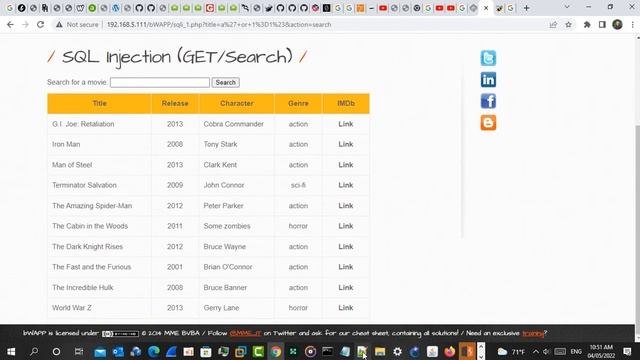
Task: Open the notification center icon
Action: pos(627,351)
